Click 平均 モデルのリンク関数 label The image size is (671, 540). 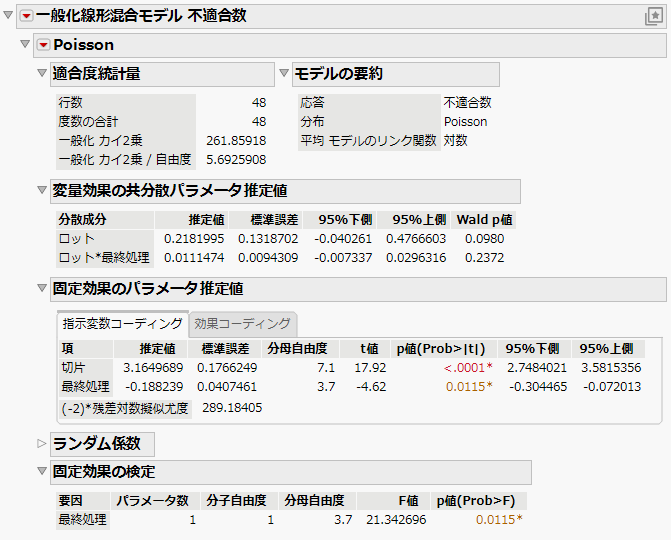[x=368, y=141]
